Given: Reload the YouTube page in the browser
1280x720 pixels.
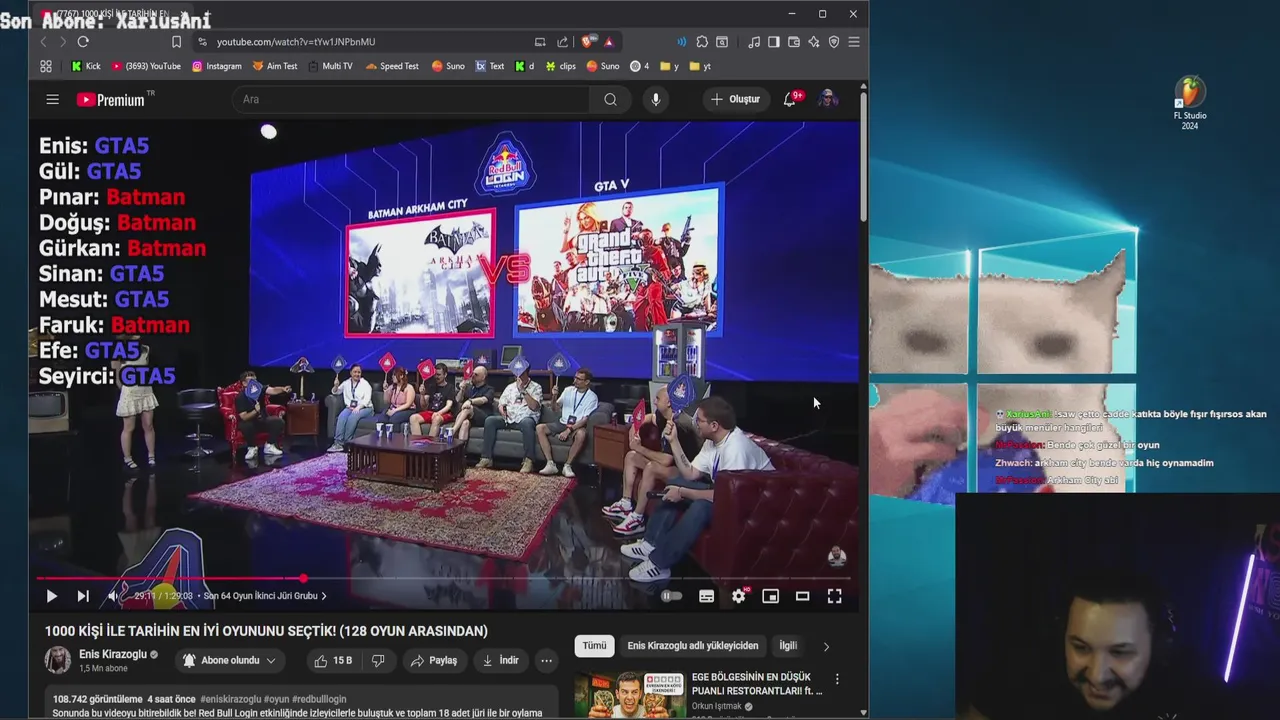Looking at the screenshot, I should tap(83, 42).
